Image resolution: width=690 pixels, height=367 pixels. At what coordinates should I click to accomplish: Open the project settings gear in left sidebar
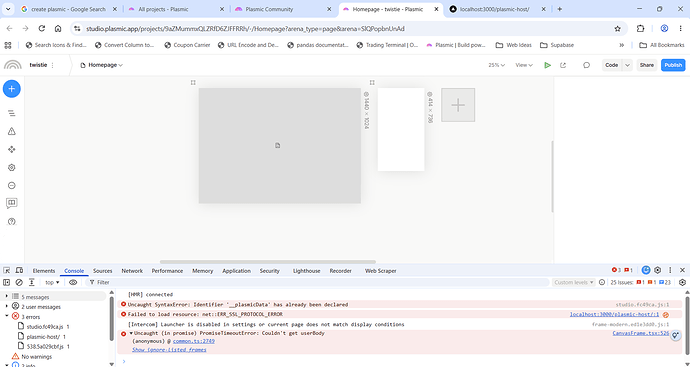(12, 168)
